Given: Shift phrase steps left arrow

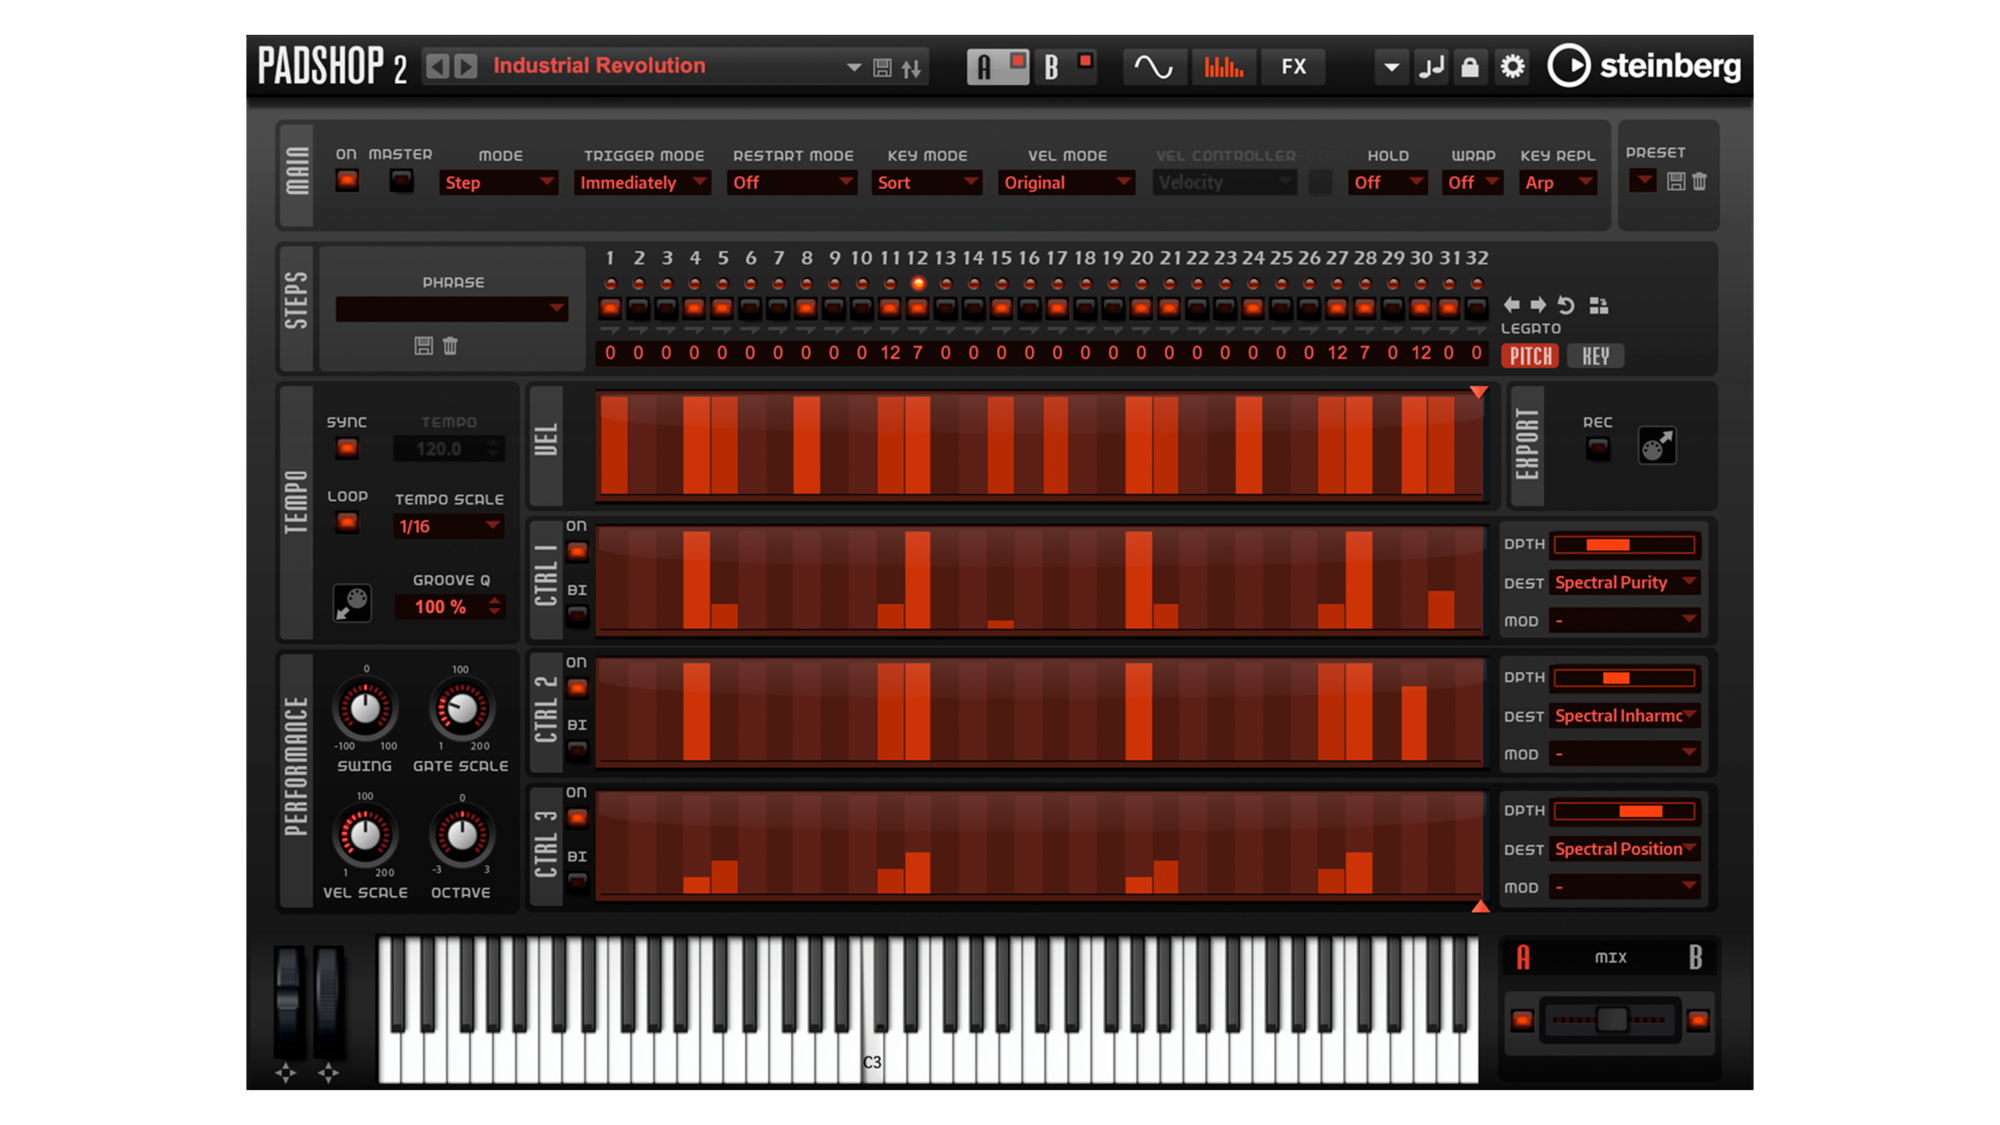Looking at the screenshot, I should pos(1511,305).
